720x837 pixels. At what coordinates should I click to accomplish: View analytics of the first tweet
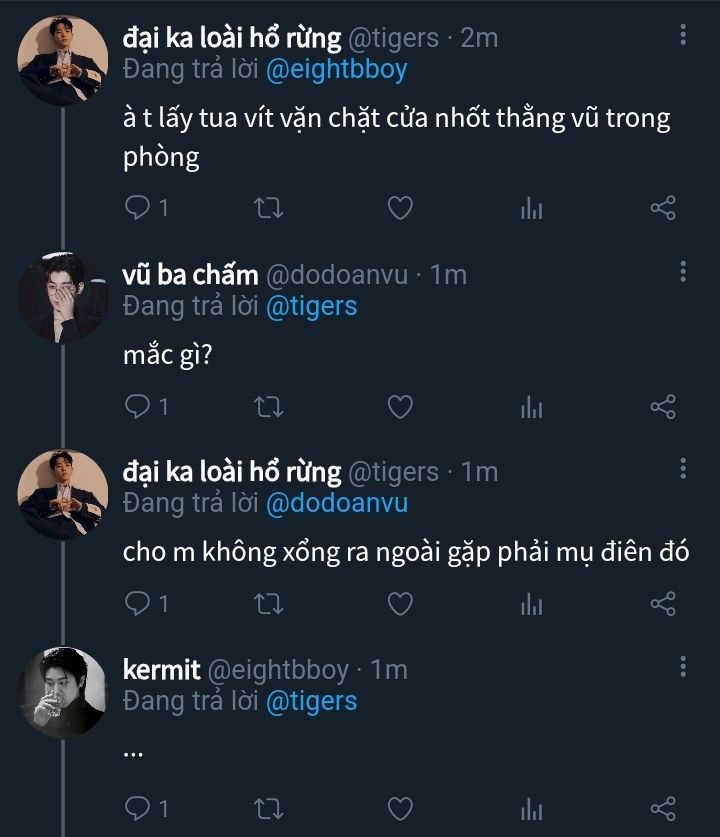tap(531, 208)
